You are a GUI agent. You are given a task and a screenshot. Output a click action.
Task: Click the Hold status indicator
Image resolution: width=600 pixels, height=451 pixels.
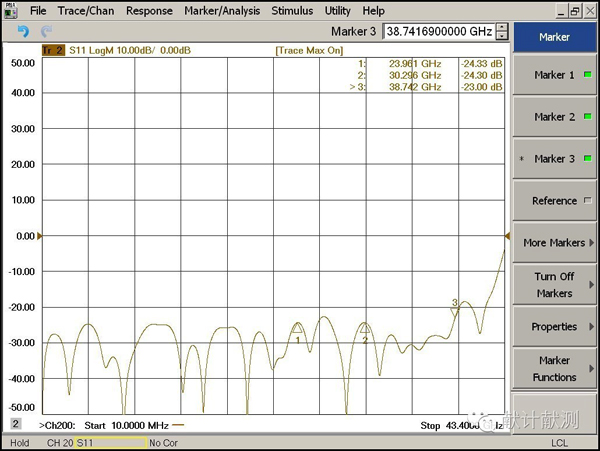tap(20, 443)
